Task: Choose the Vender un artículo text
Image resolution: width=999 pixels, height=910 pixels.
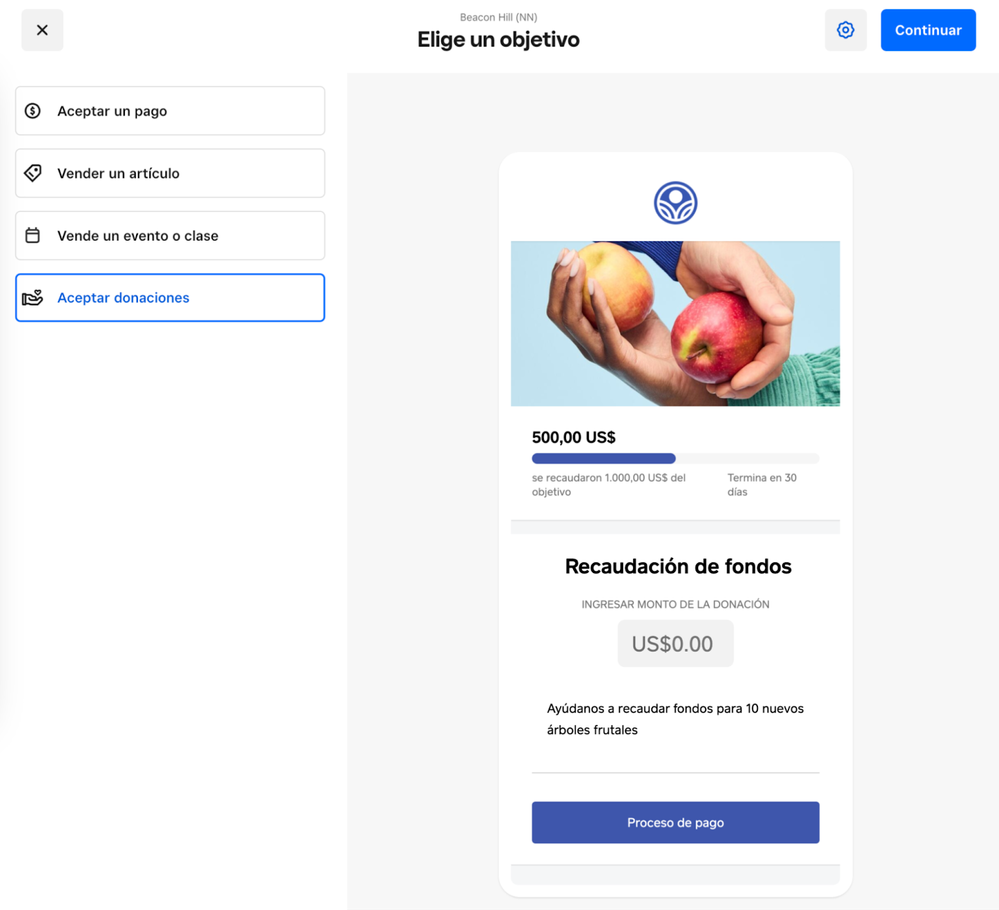Action: [118, 173]
